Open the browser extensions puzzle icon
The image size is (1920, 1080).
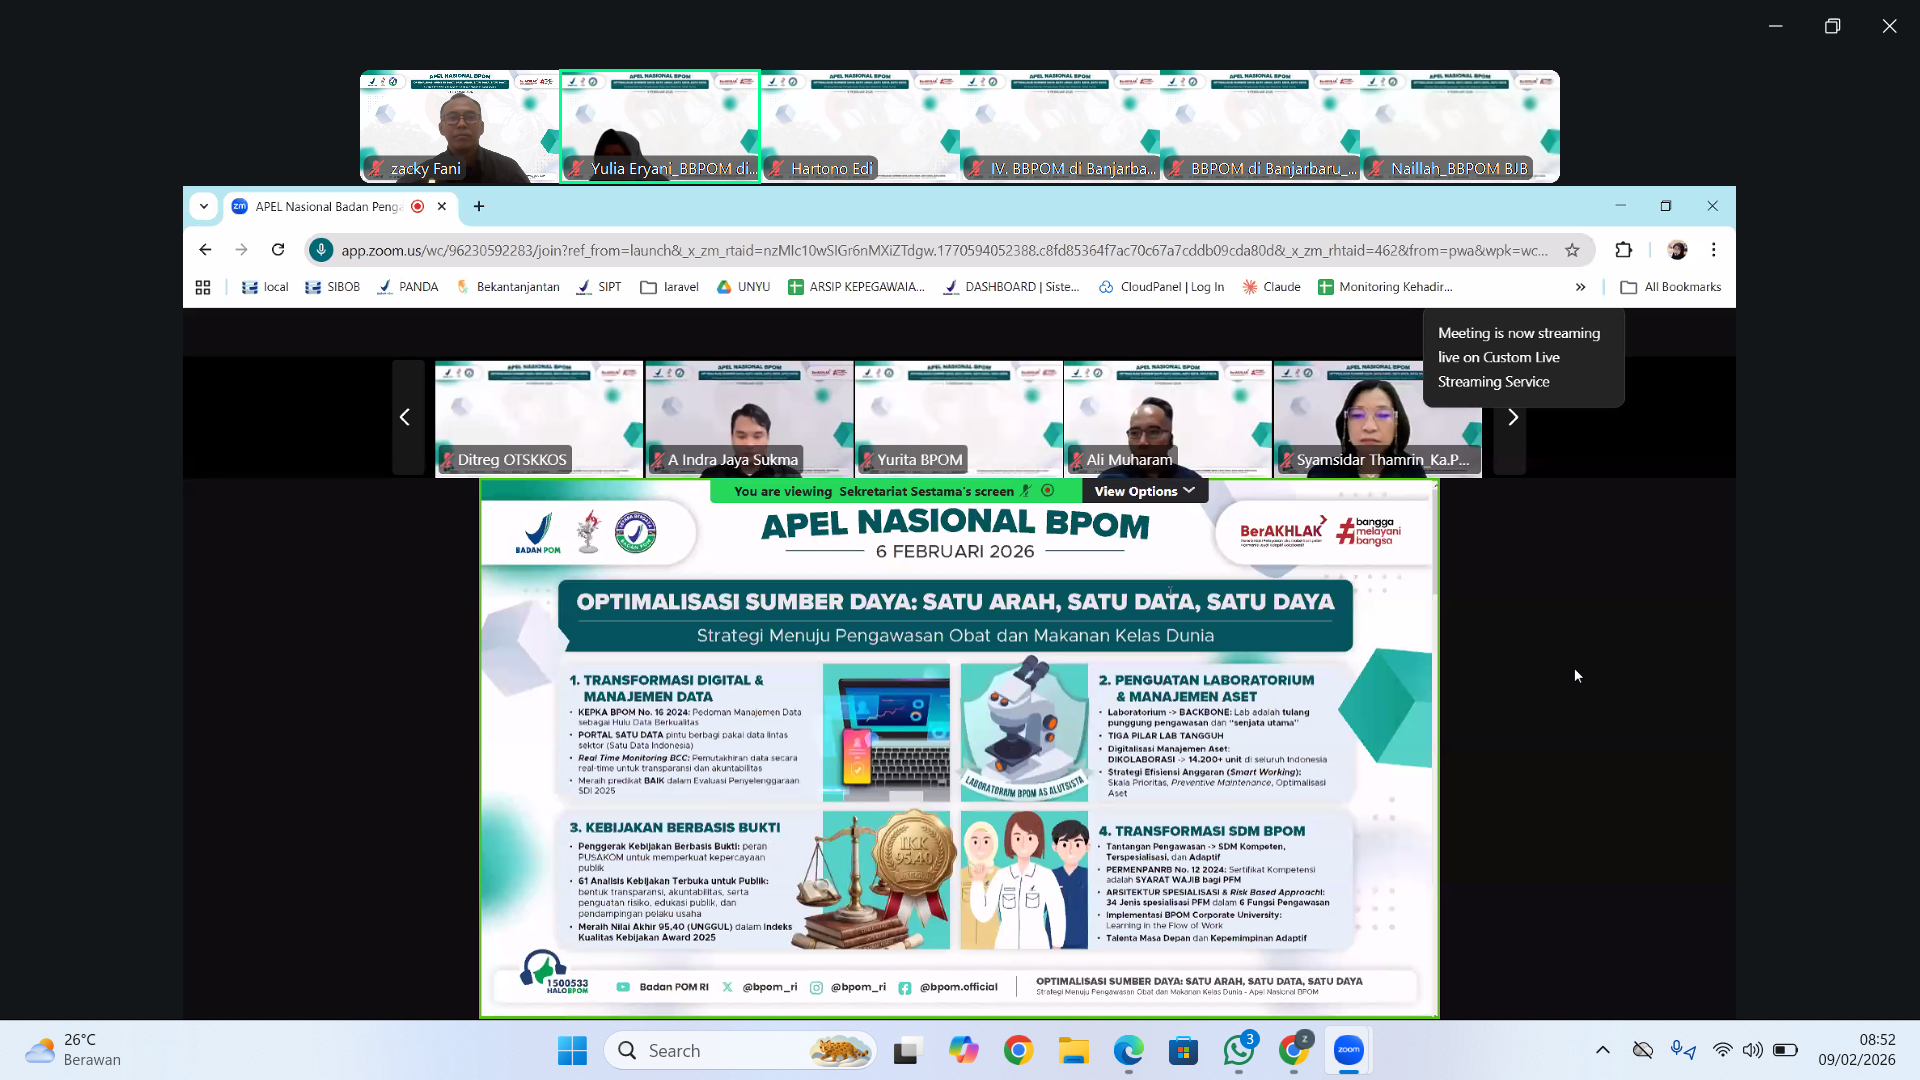pos(1623,250)
